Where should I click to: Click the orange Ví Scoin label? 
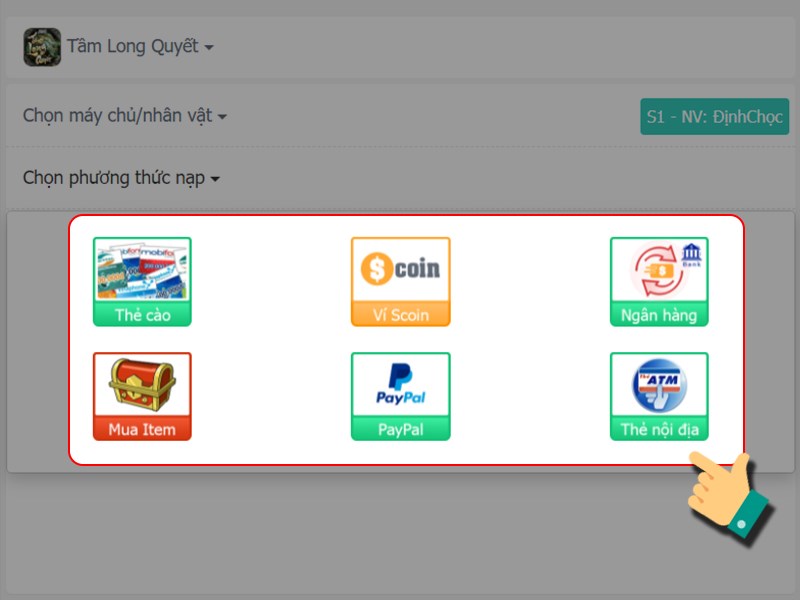pyautogui.click(x=401, y=314)
